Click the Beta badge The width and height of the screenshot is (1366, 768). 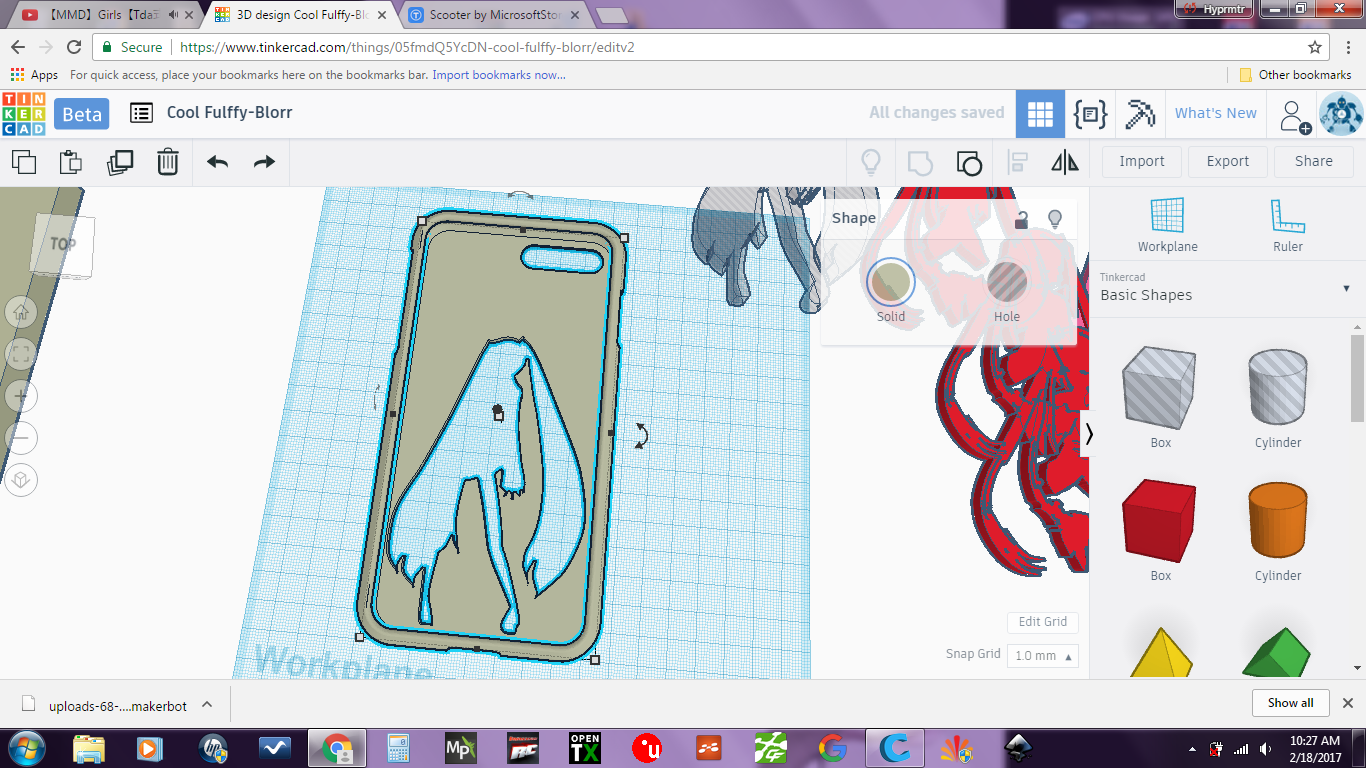[82, 114]
